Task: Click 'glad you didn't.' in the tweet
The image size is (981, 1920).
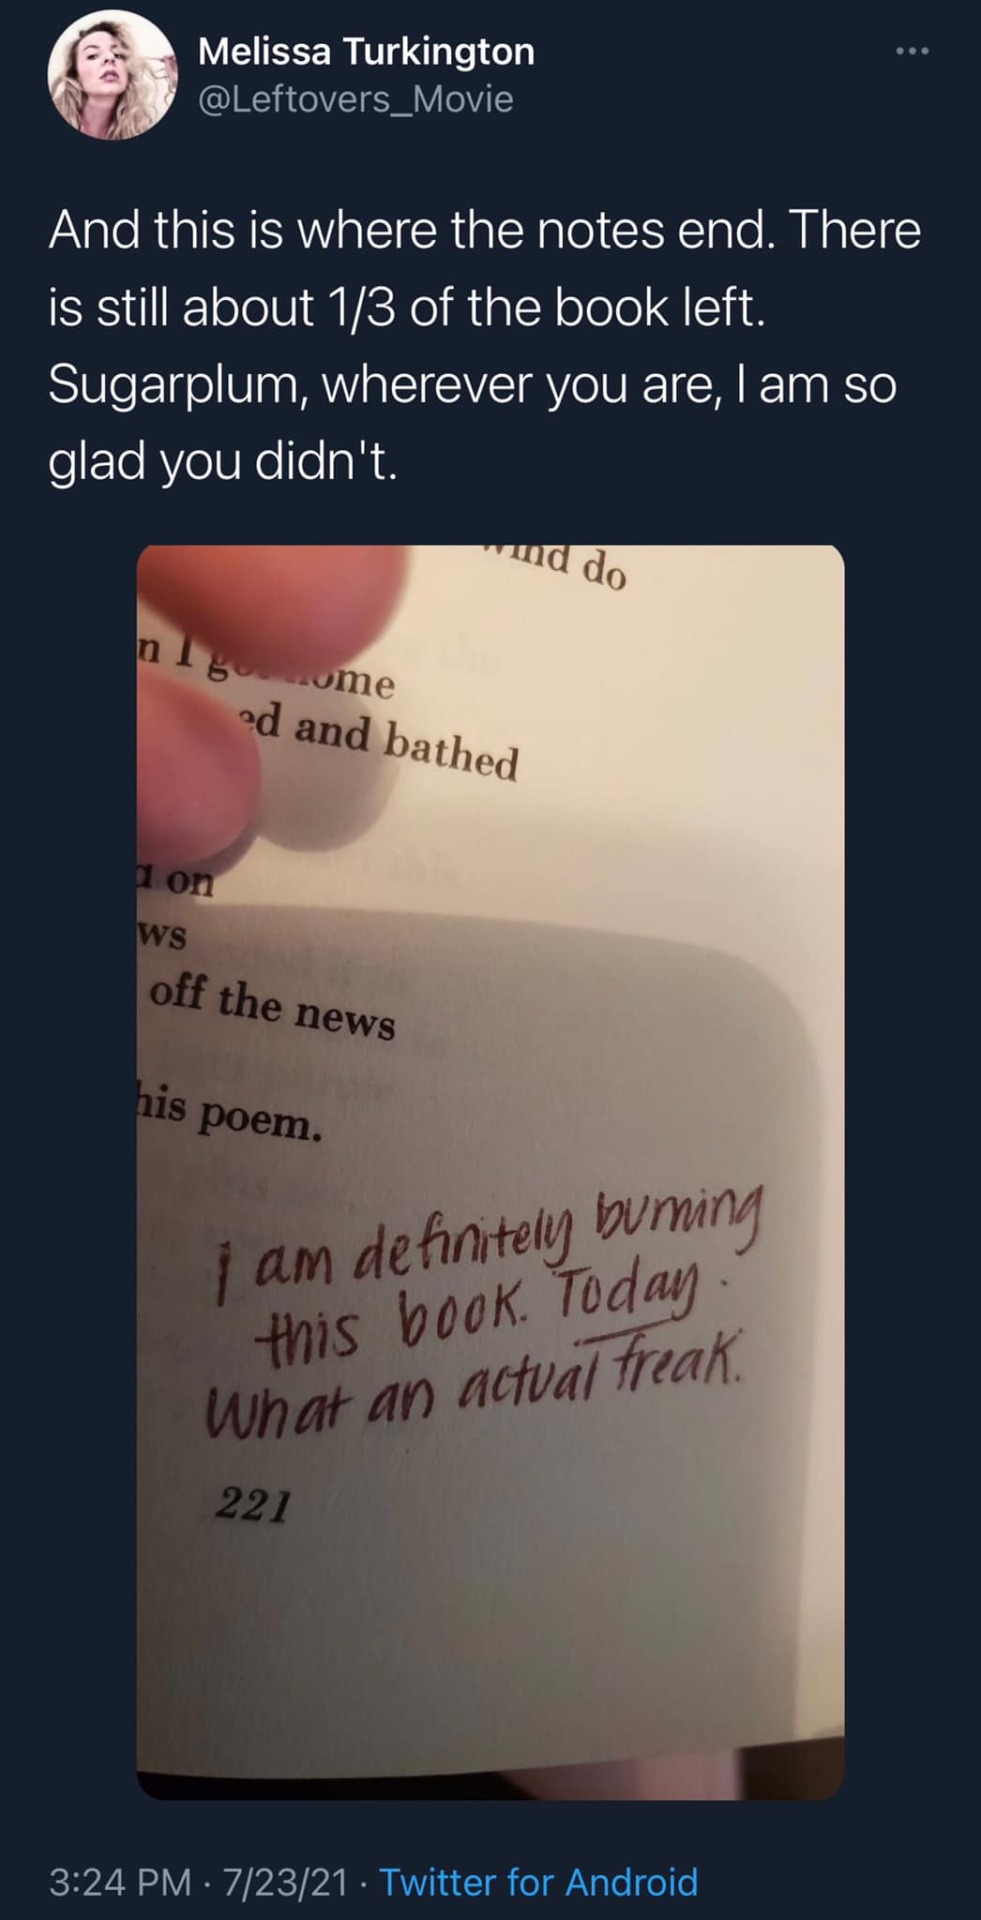Action: pyautogui.click(x=222, y=461)
